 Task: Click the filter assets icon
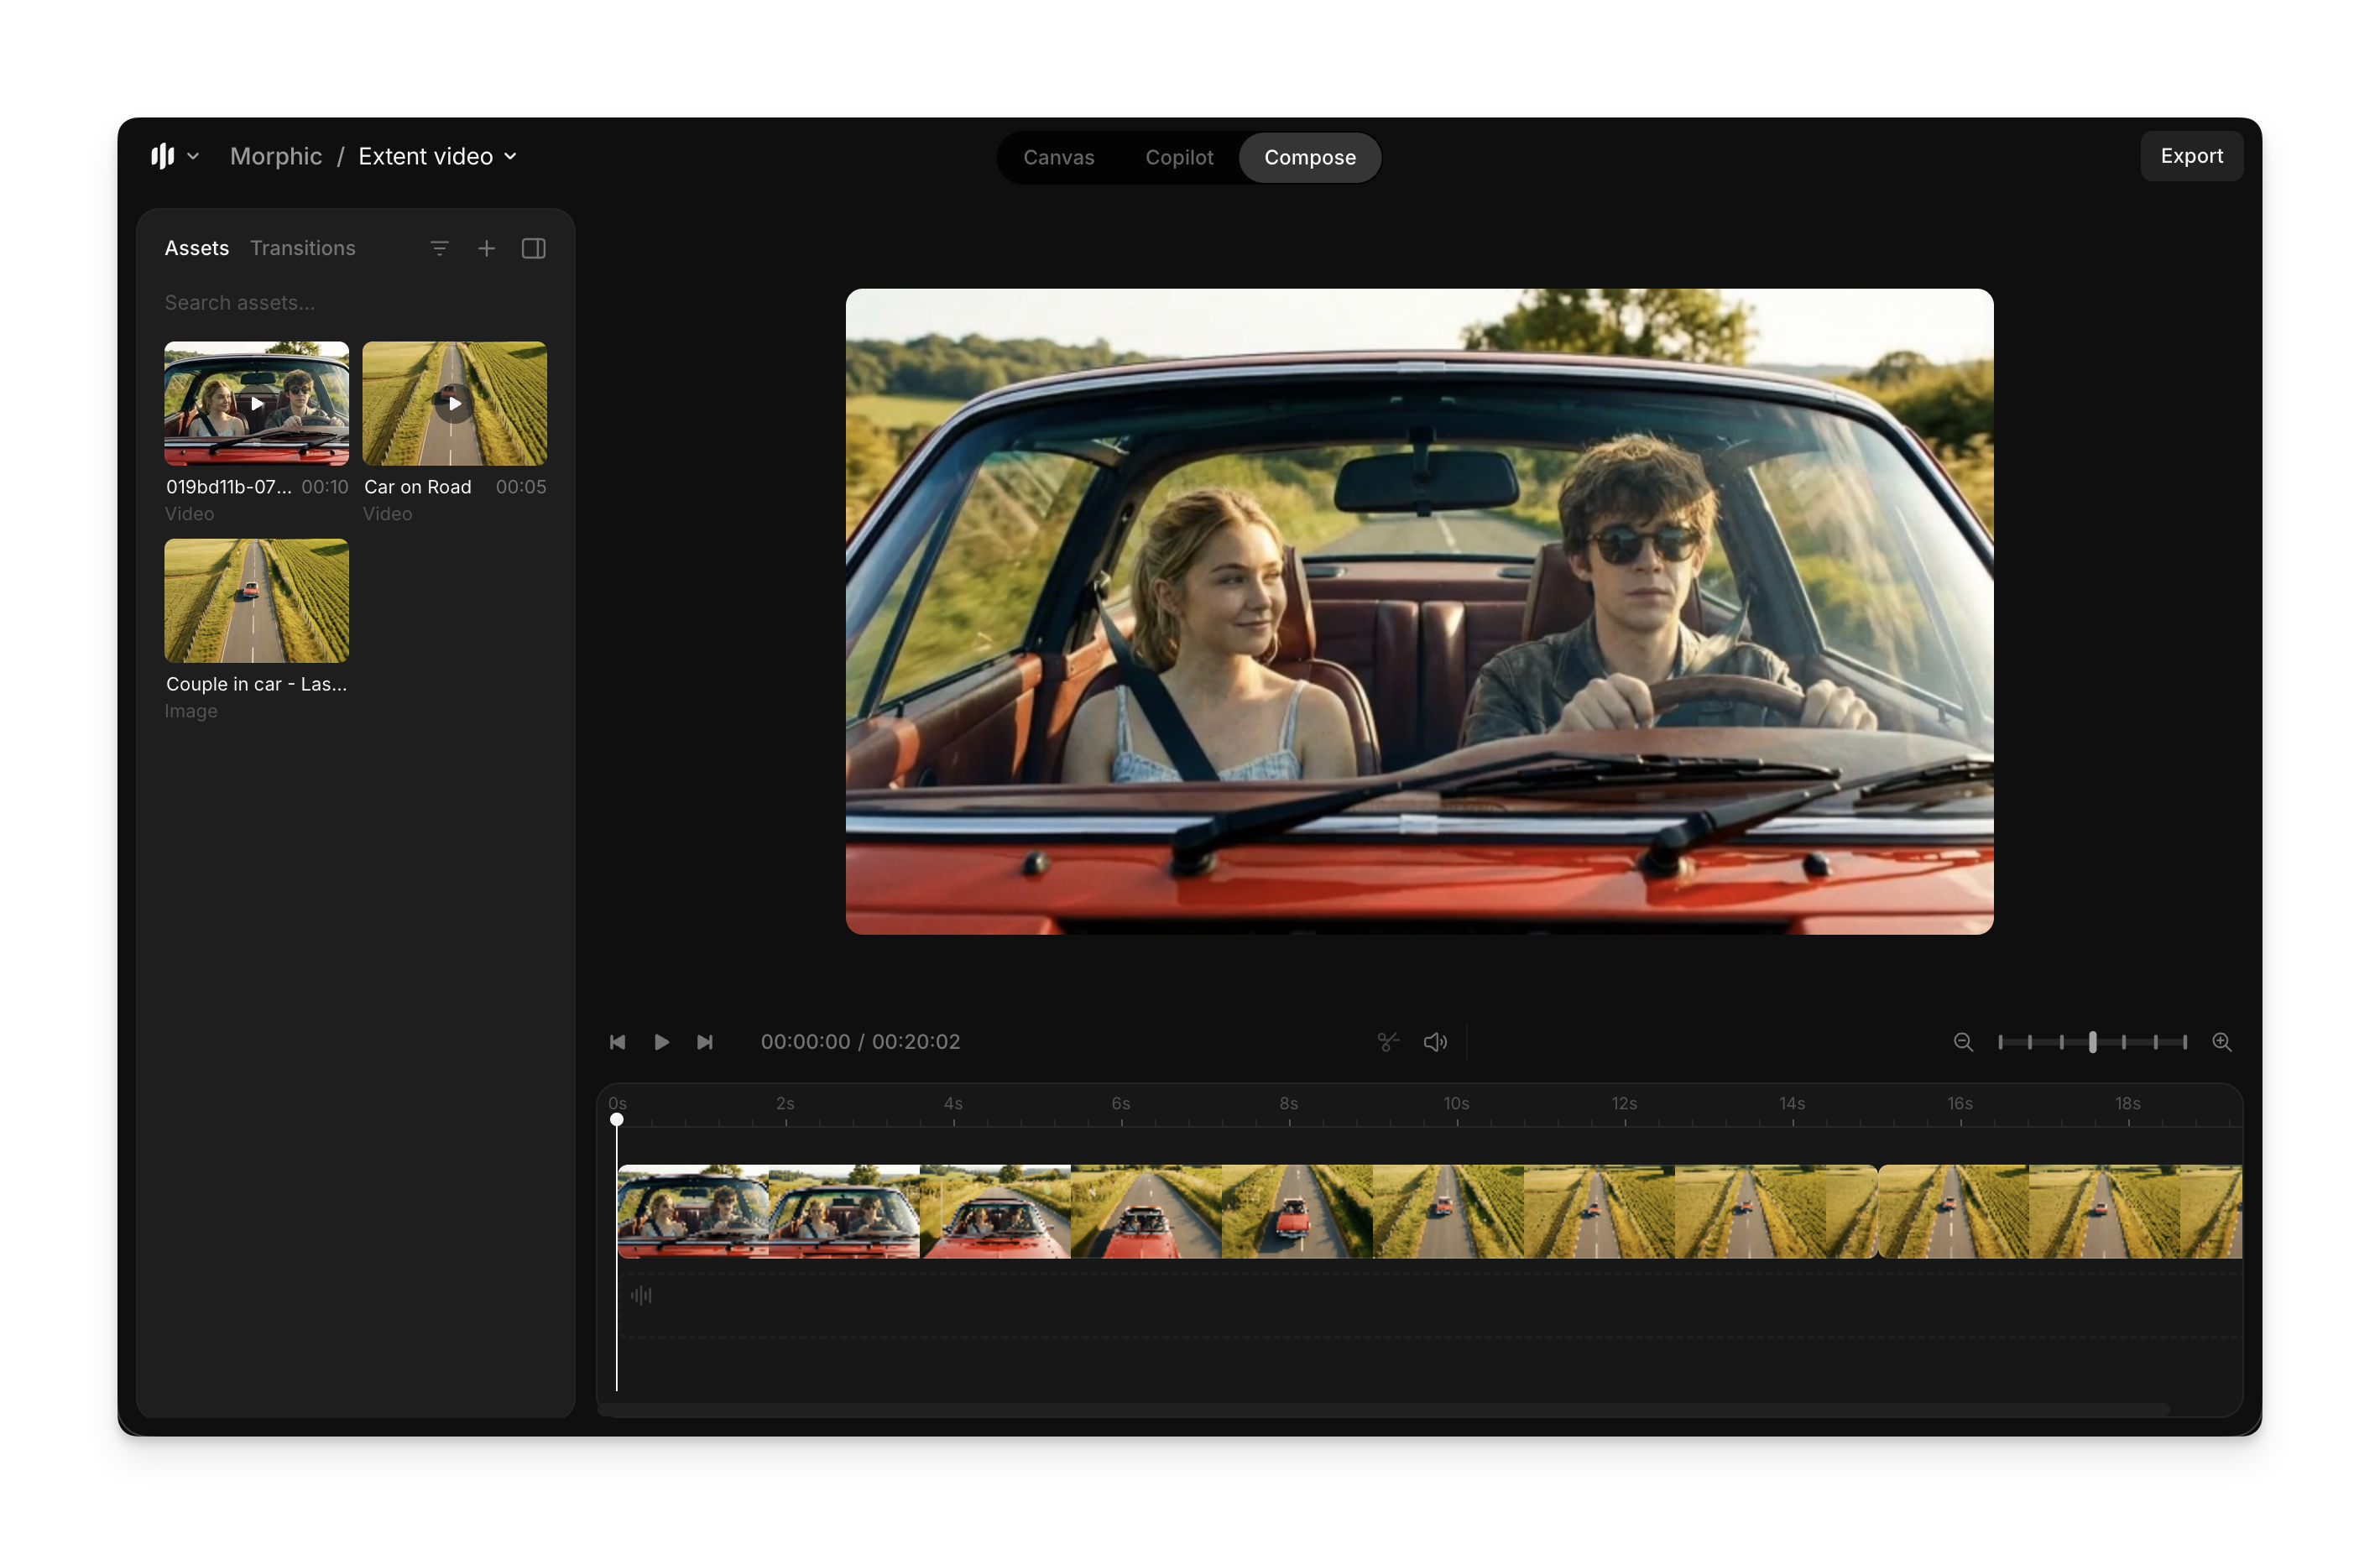(x=439, y=248)
